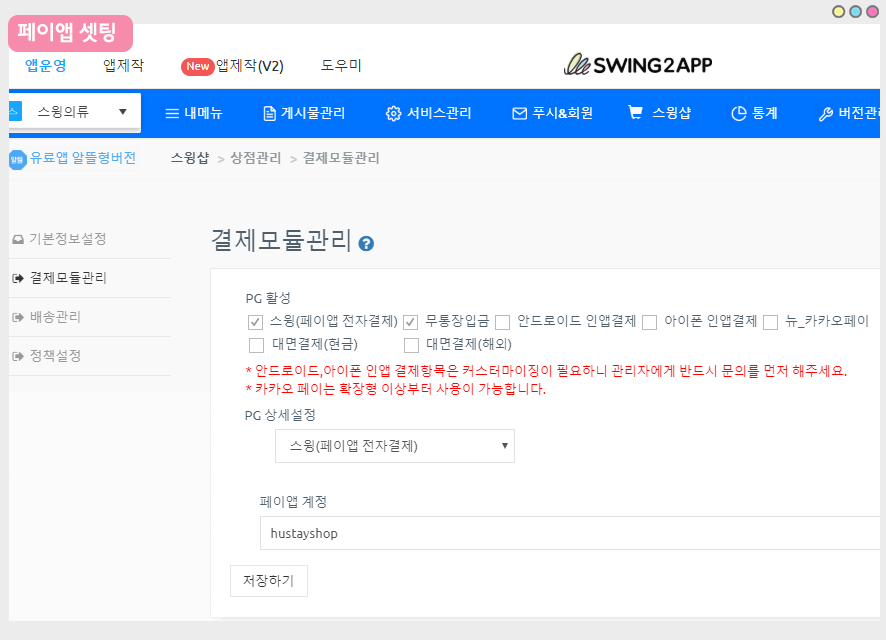The height and width of the screenshot is (640, 886).
Task: Enable 안드로이드 인앱결제 checkbox
Action: pyautogui.click(x=502, y=322)
